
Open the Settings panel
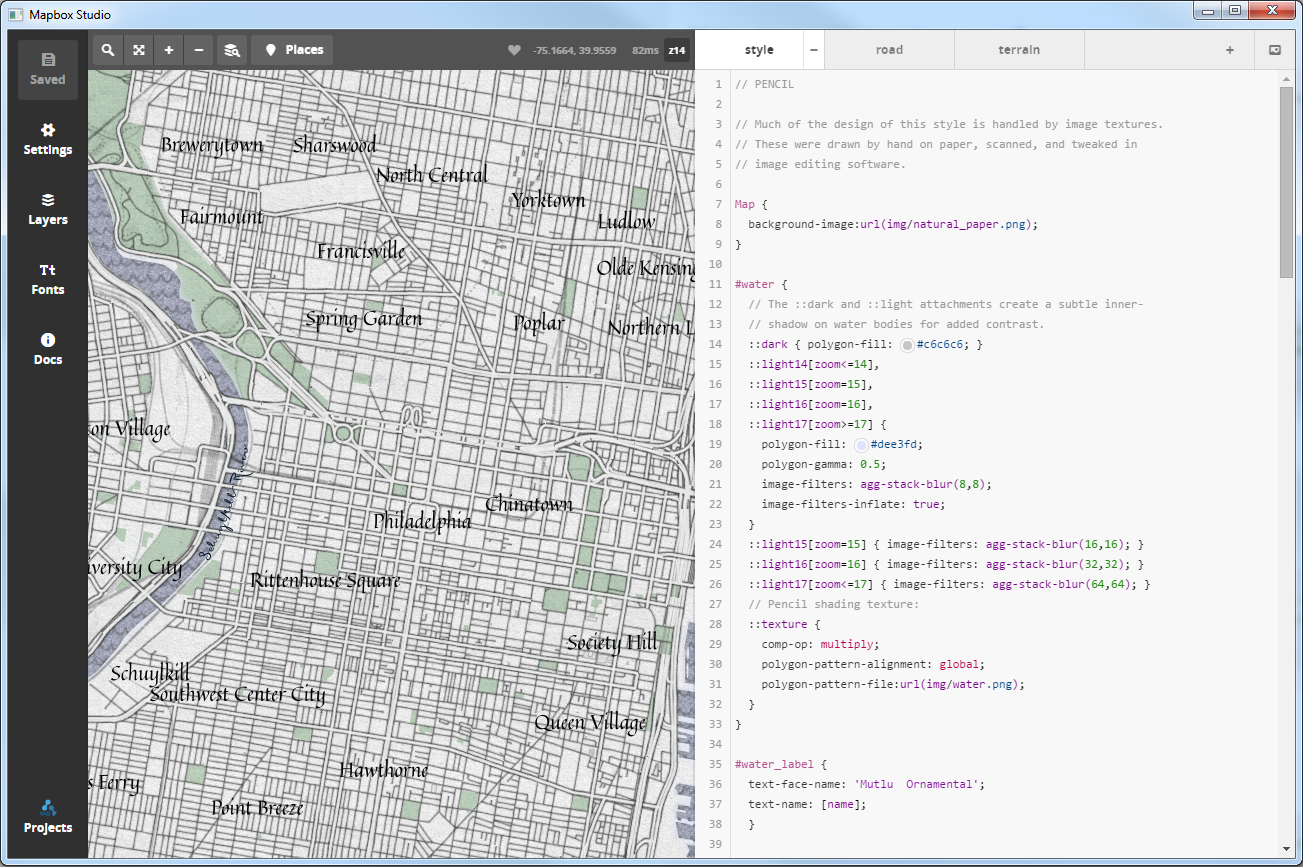click(x=48, y=140)
